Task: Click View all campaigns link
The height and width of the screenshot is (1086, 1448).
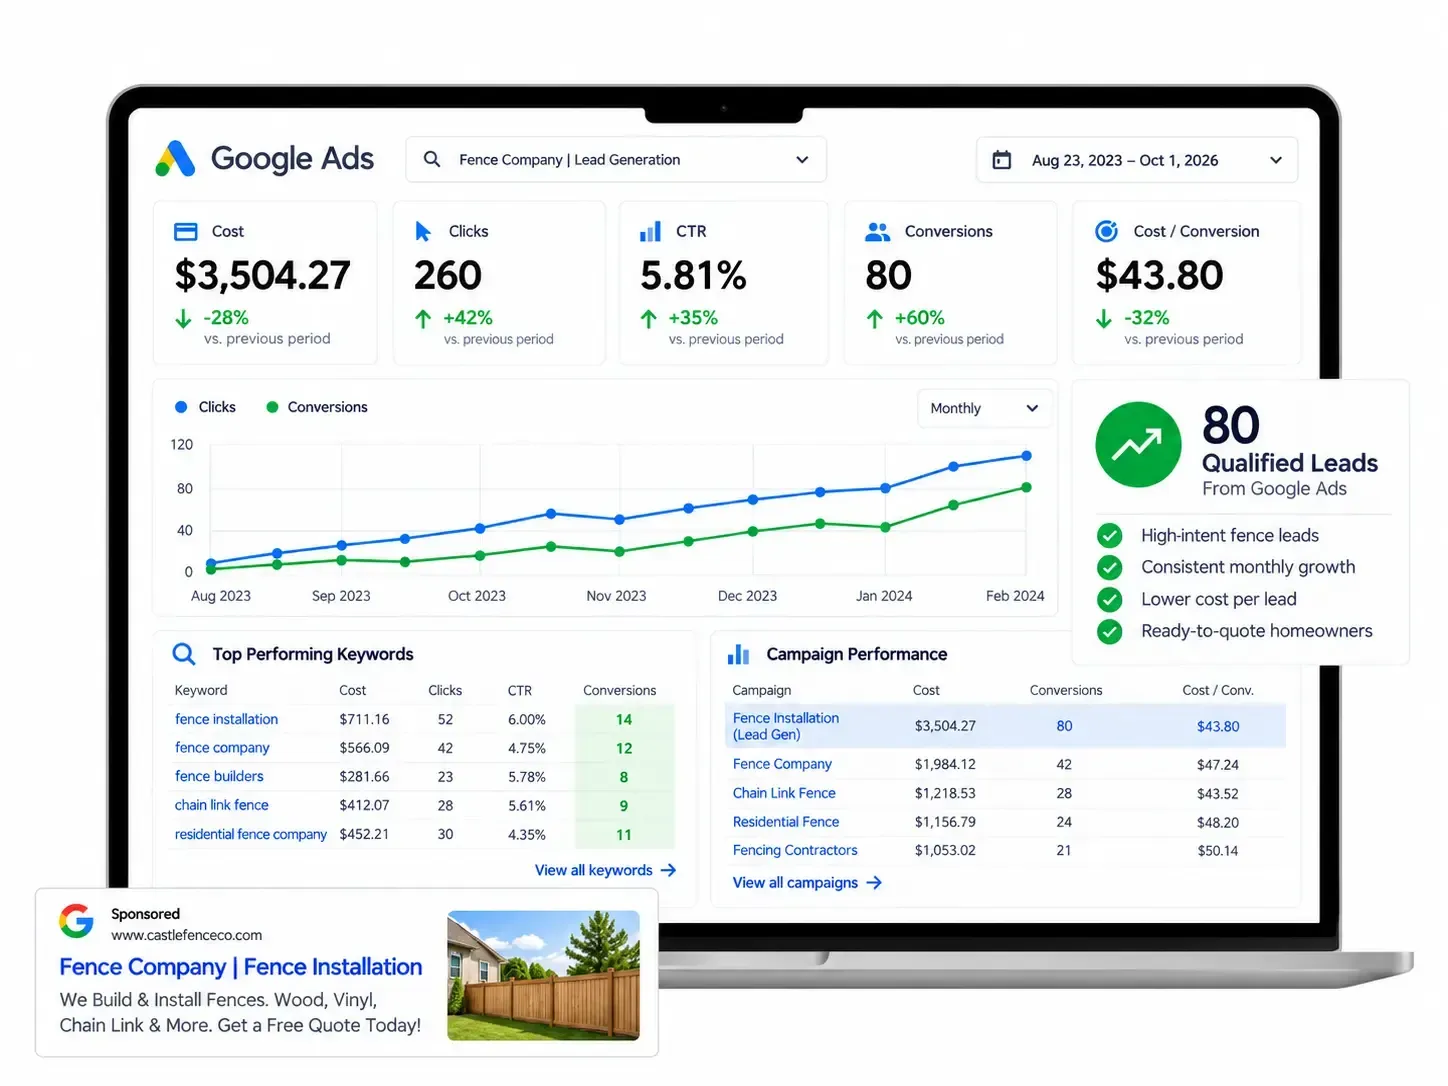Action: (807, 883)
